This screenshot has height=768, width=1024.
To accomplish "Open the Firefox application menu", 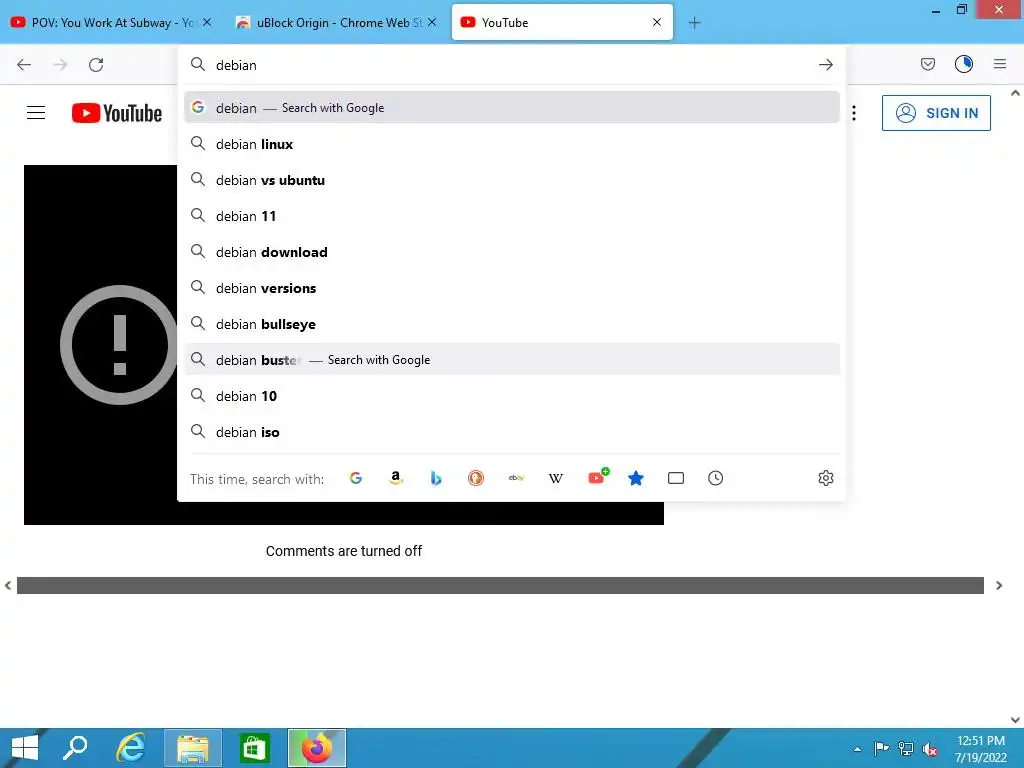I will (1000, 64).
